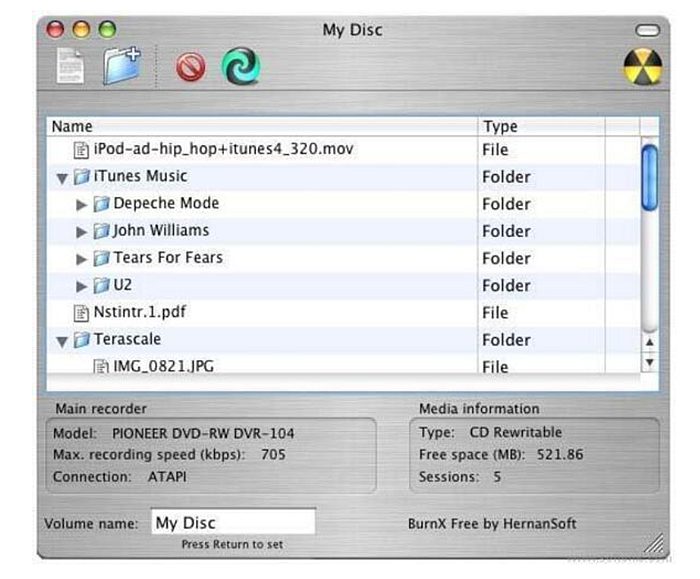Click the add folder icon with plus
Screen dimensions: 700x579
(x=121, y=65)
